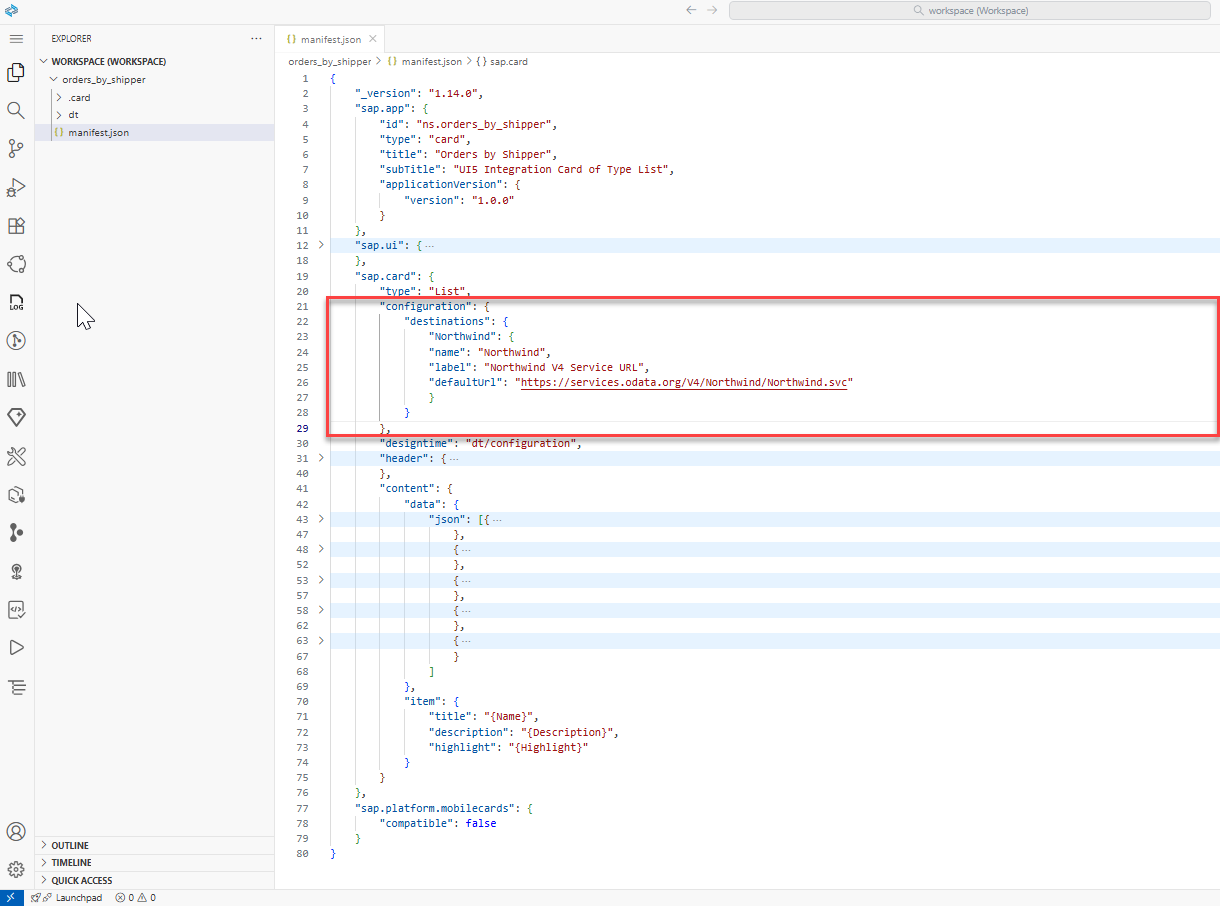Expand the .card folder
Image resolution: width=1220 pixels, height=906 pixels.
click(59, 97)
